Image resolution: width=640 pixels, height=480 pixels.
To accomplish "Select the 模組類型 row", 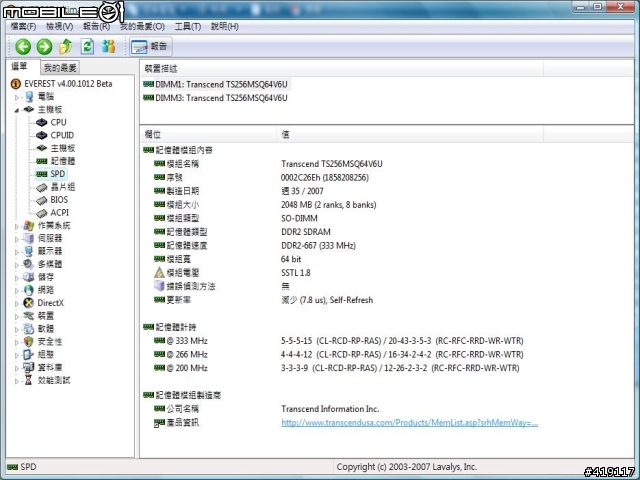I will pyautogui.click(x=236, y=218).
